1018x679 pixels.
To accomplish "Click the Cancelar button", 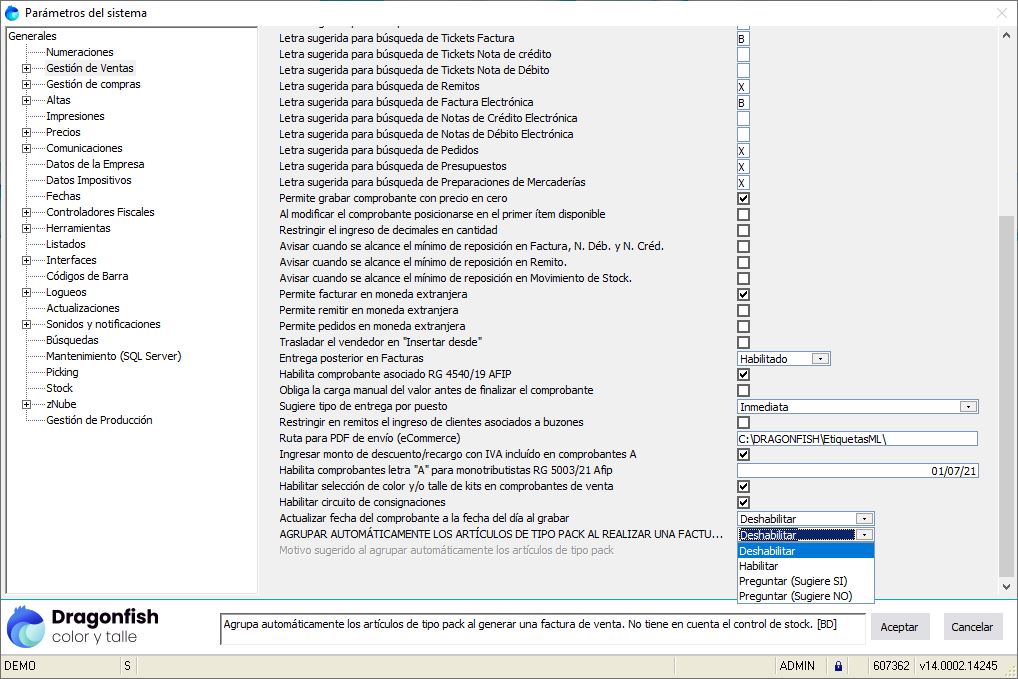I will click(971, 626).
